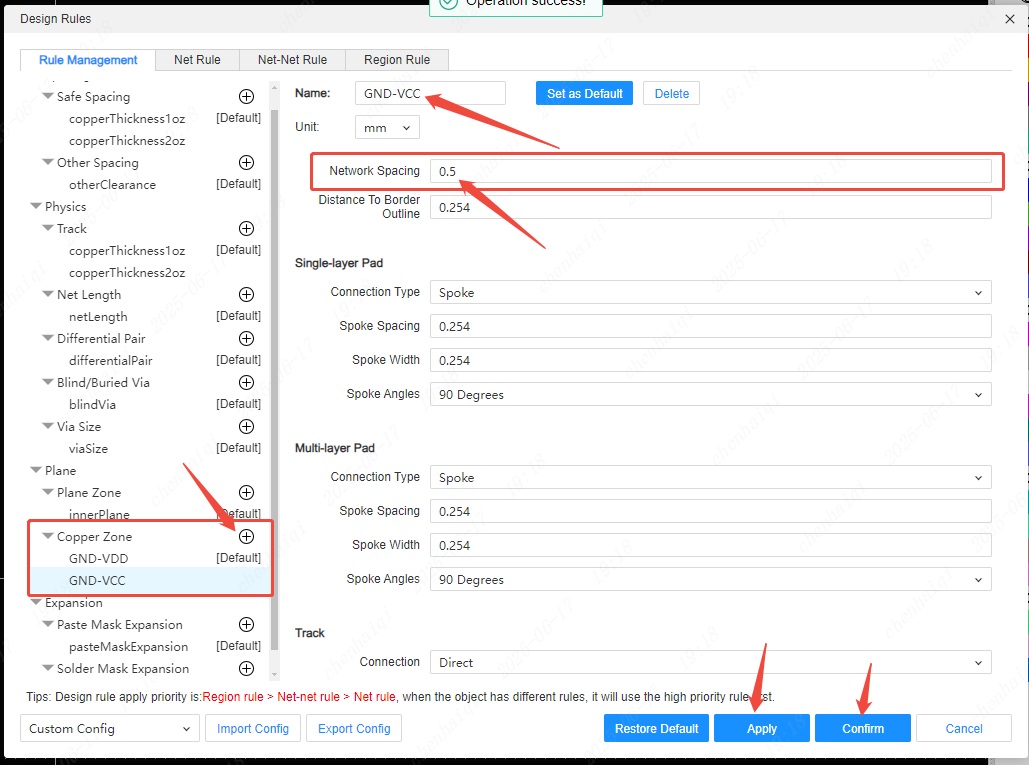
Task: Add a new Copper Zone rule
Action: click(246, 537)
